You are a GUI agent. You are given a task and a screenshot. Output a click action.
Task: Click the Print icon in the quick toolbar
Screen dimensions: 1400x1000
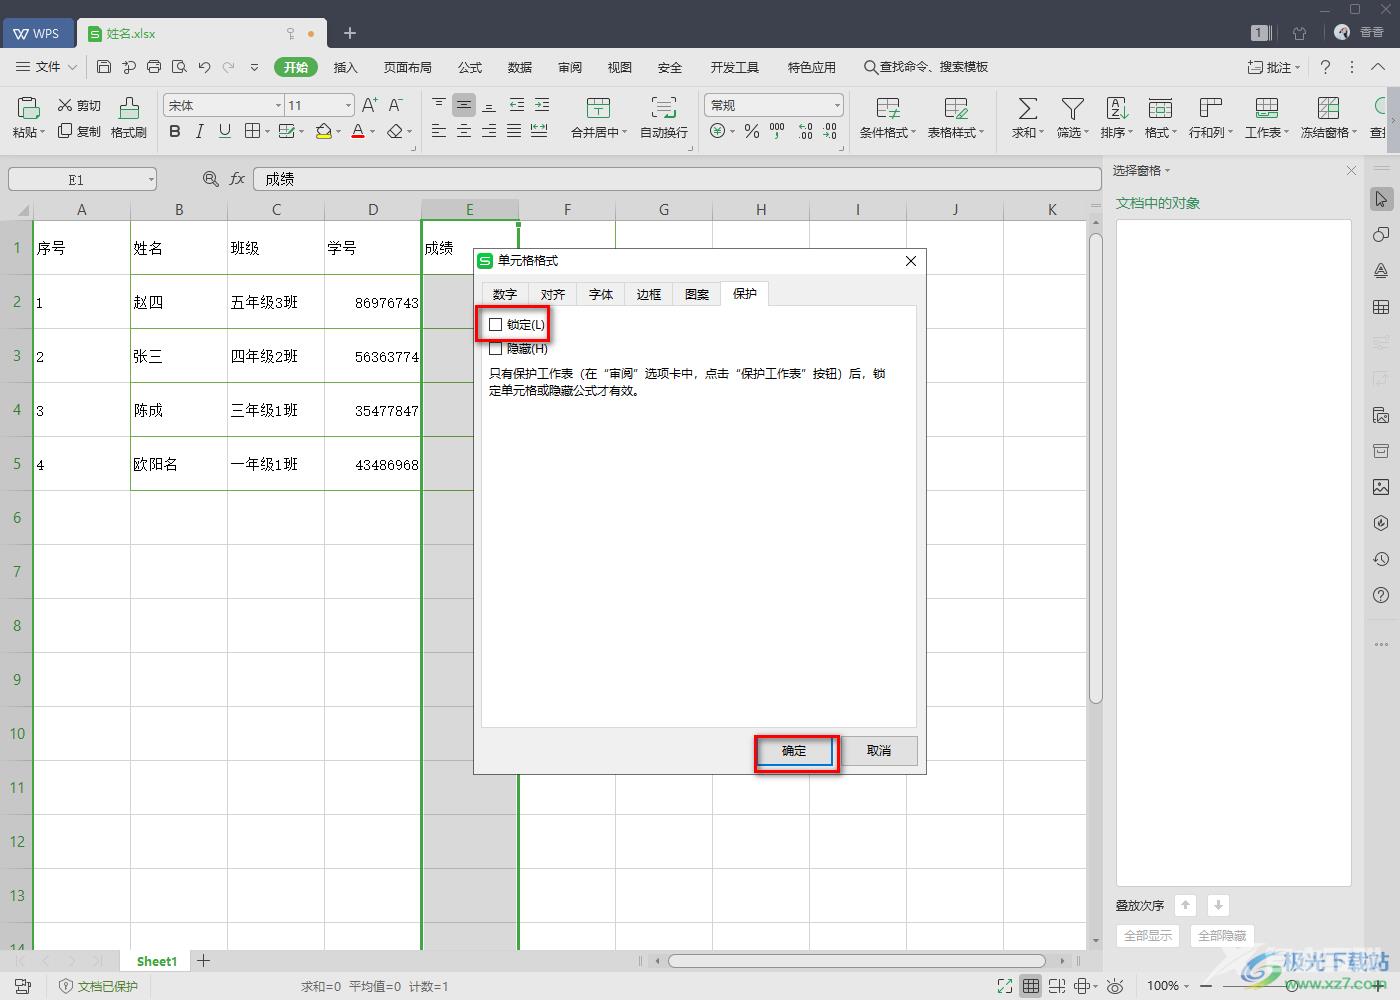click(x=154, y=67)
